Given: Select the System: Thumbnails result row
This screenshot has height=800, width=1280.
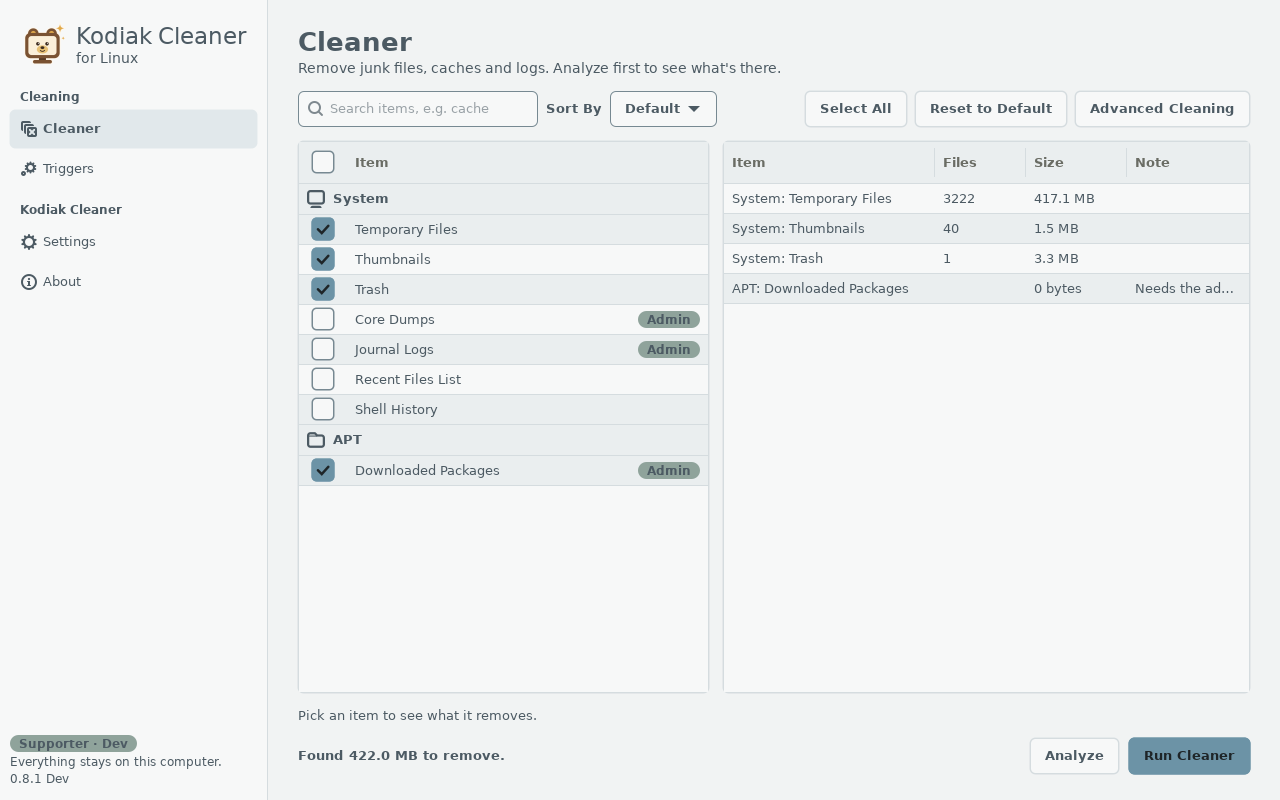Looking at the screenshot, I should (986, 229).
